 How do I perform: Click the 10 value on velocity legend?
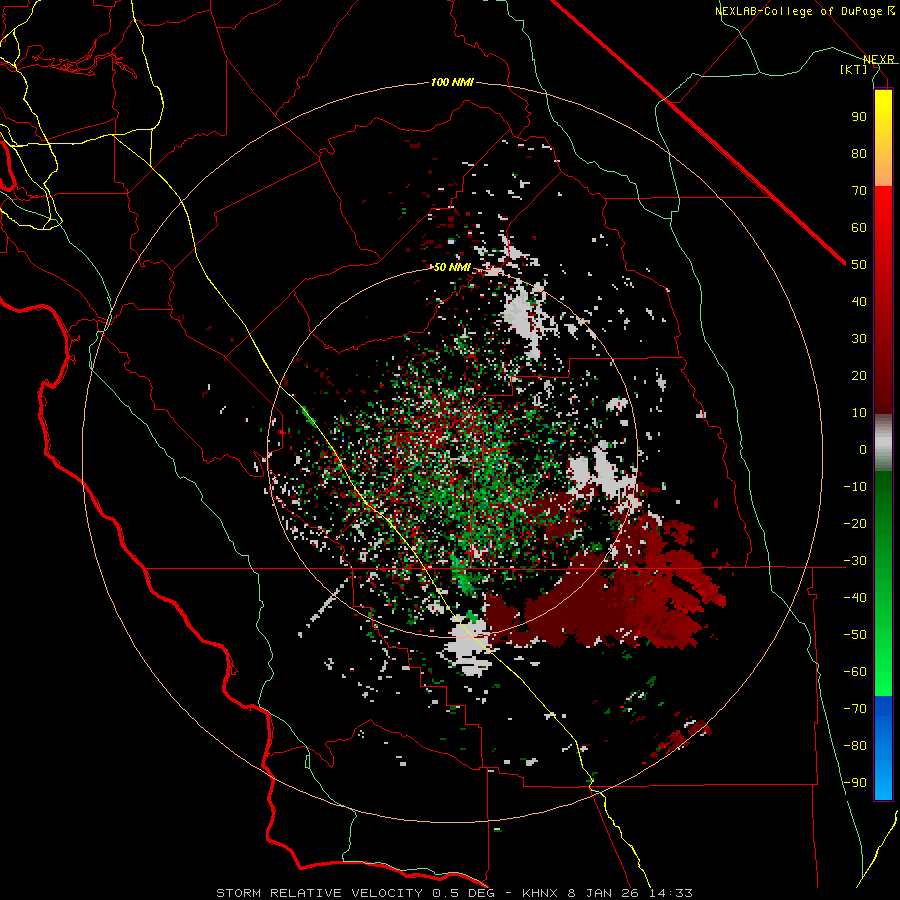[859, 413]
